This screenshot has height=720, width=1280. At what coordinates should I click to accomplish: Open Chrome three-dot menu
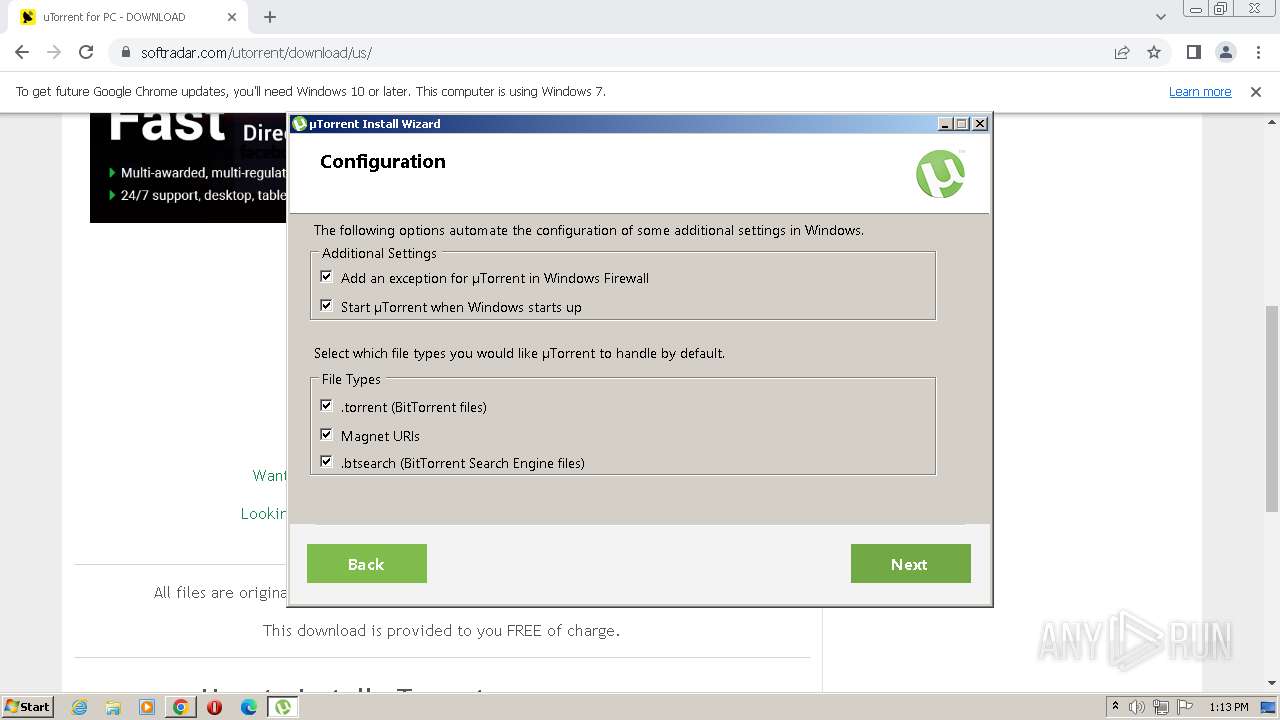1257,52
